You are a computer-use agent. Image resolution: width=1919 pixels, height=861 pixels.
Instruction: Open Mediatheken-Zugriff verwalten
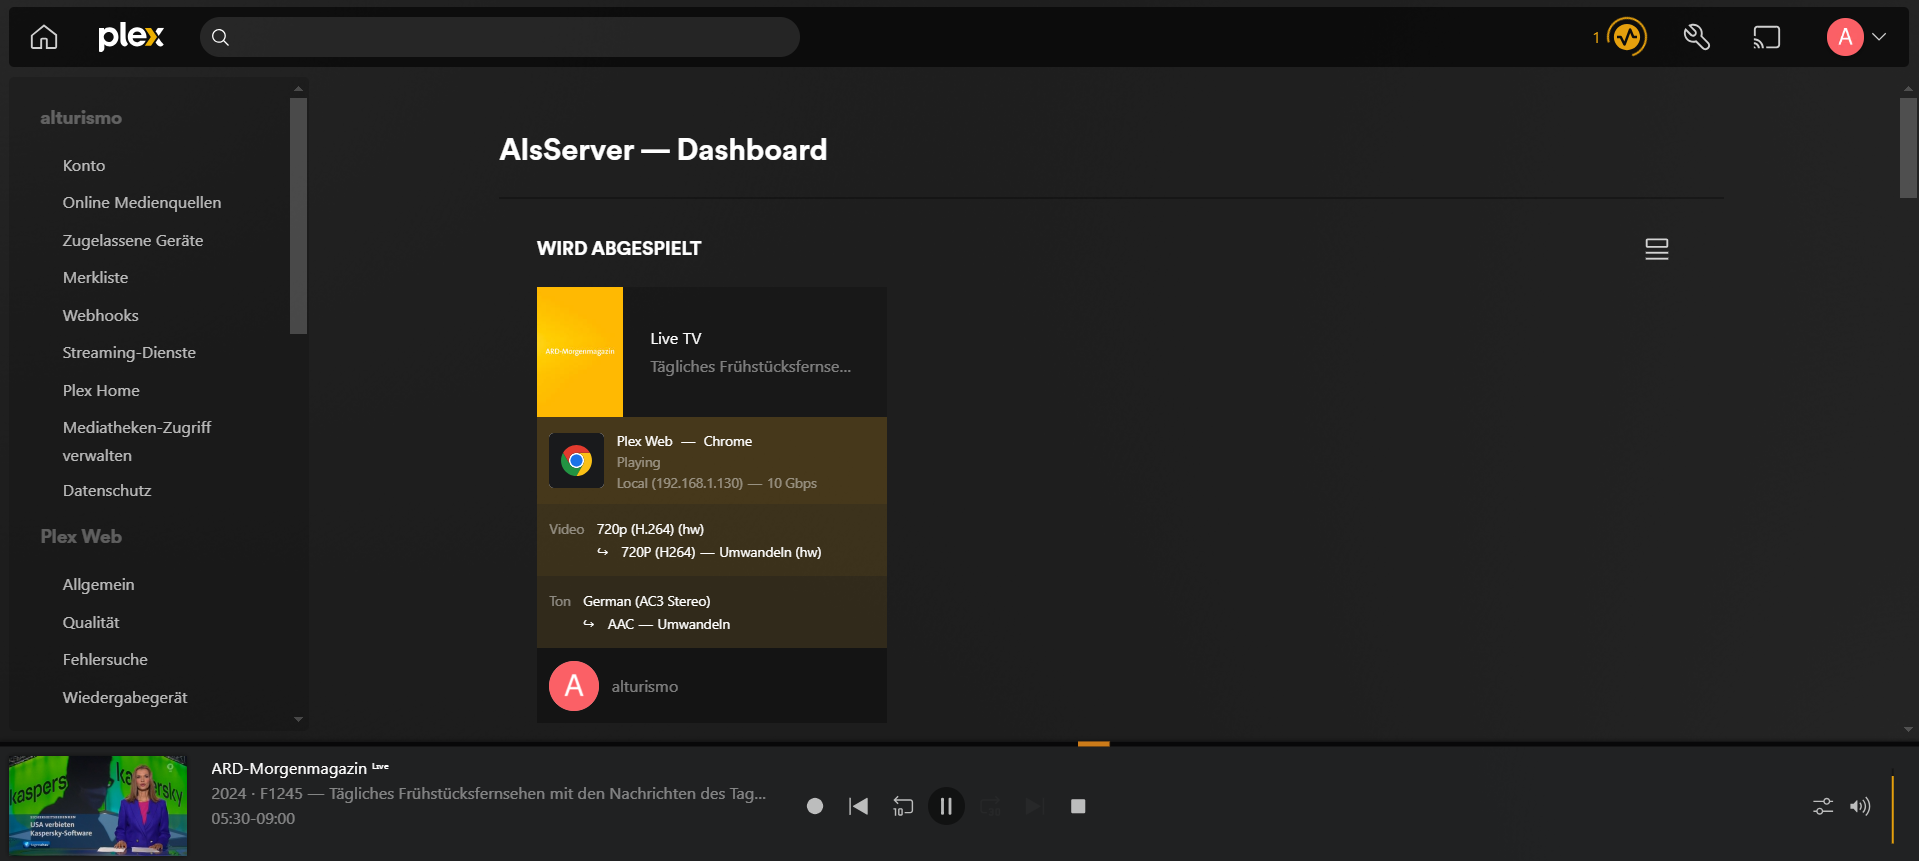(137, 441)
